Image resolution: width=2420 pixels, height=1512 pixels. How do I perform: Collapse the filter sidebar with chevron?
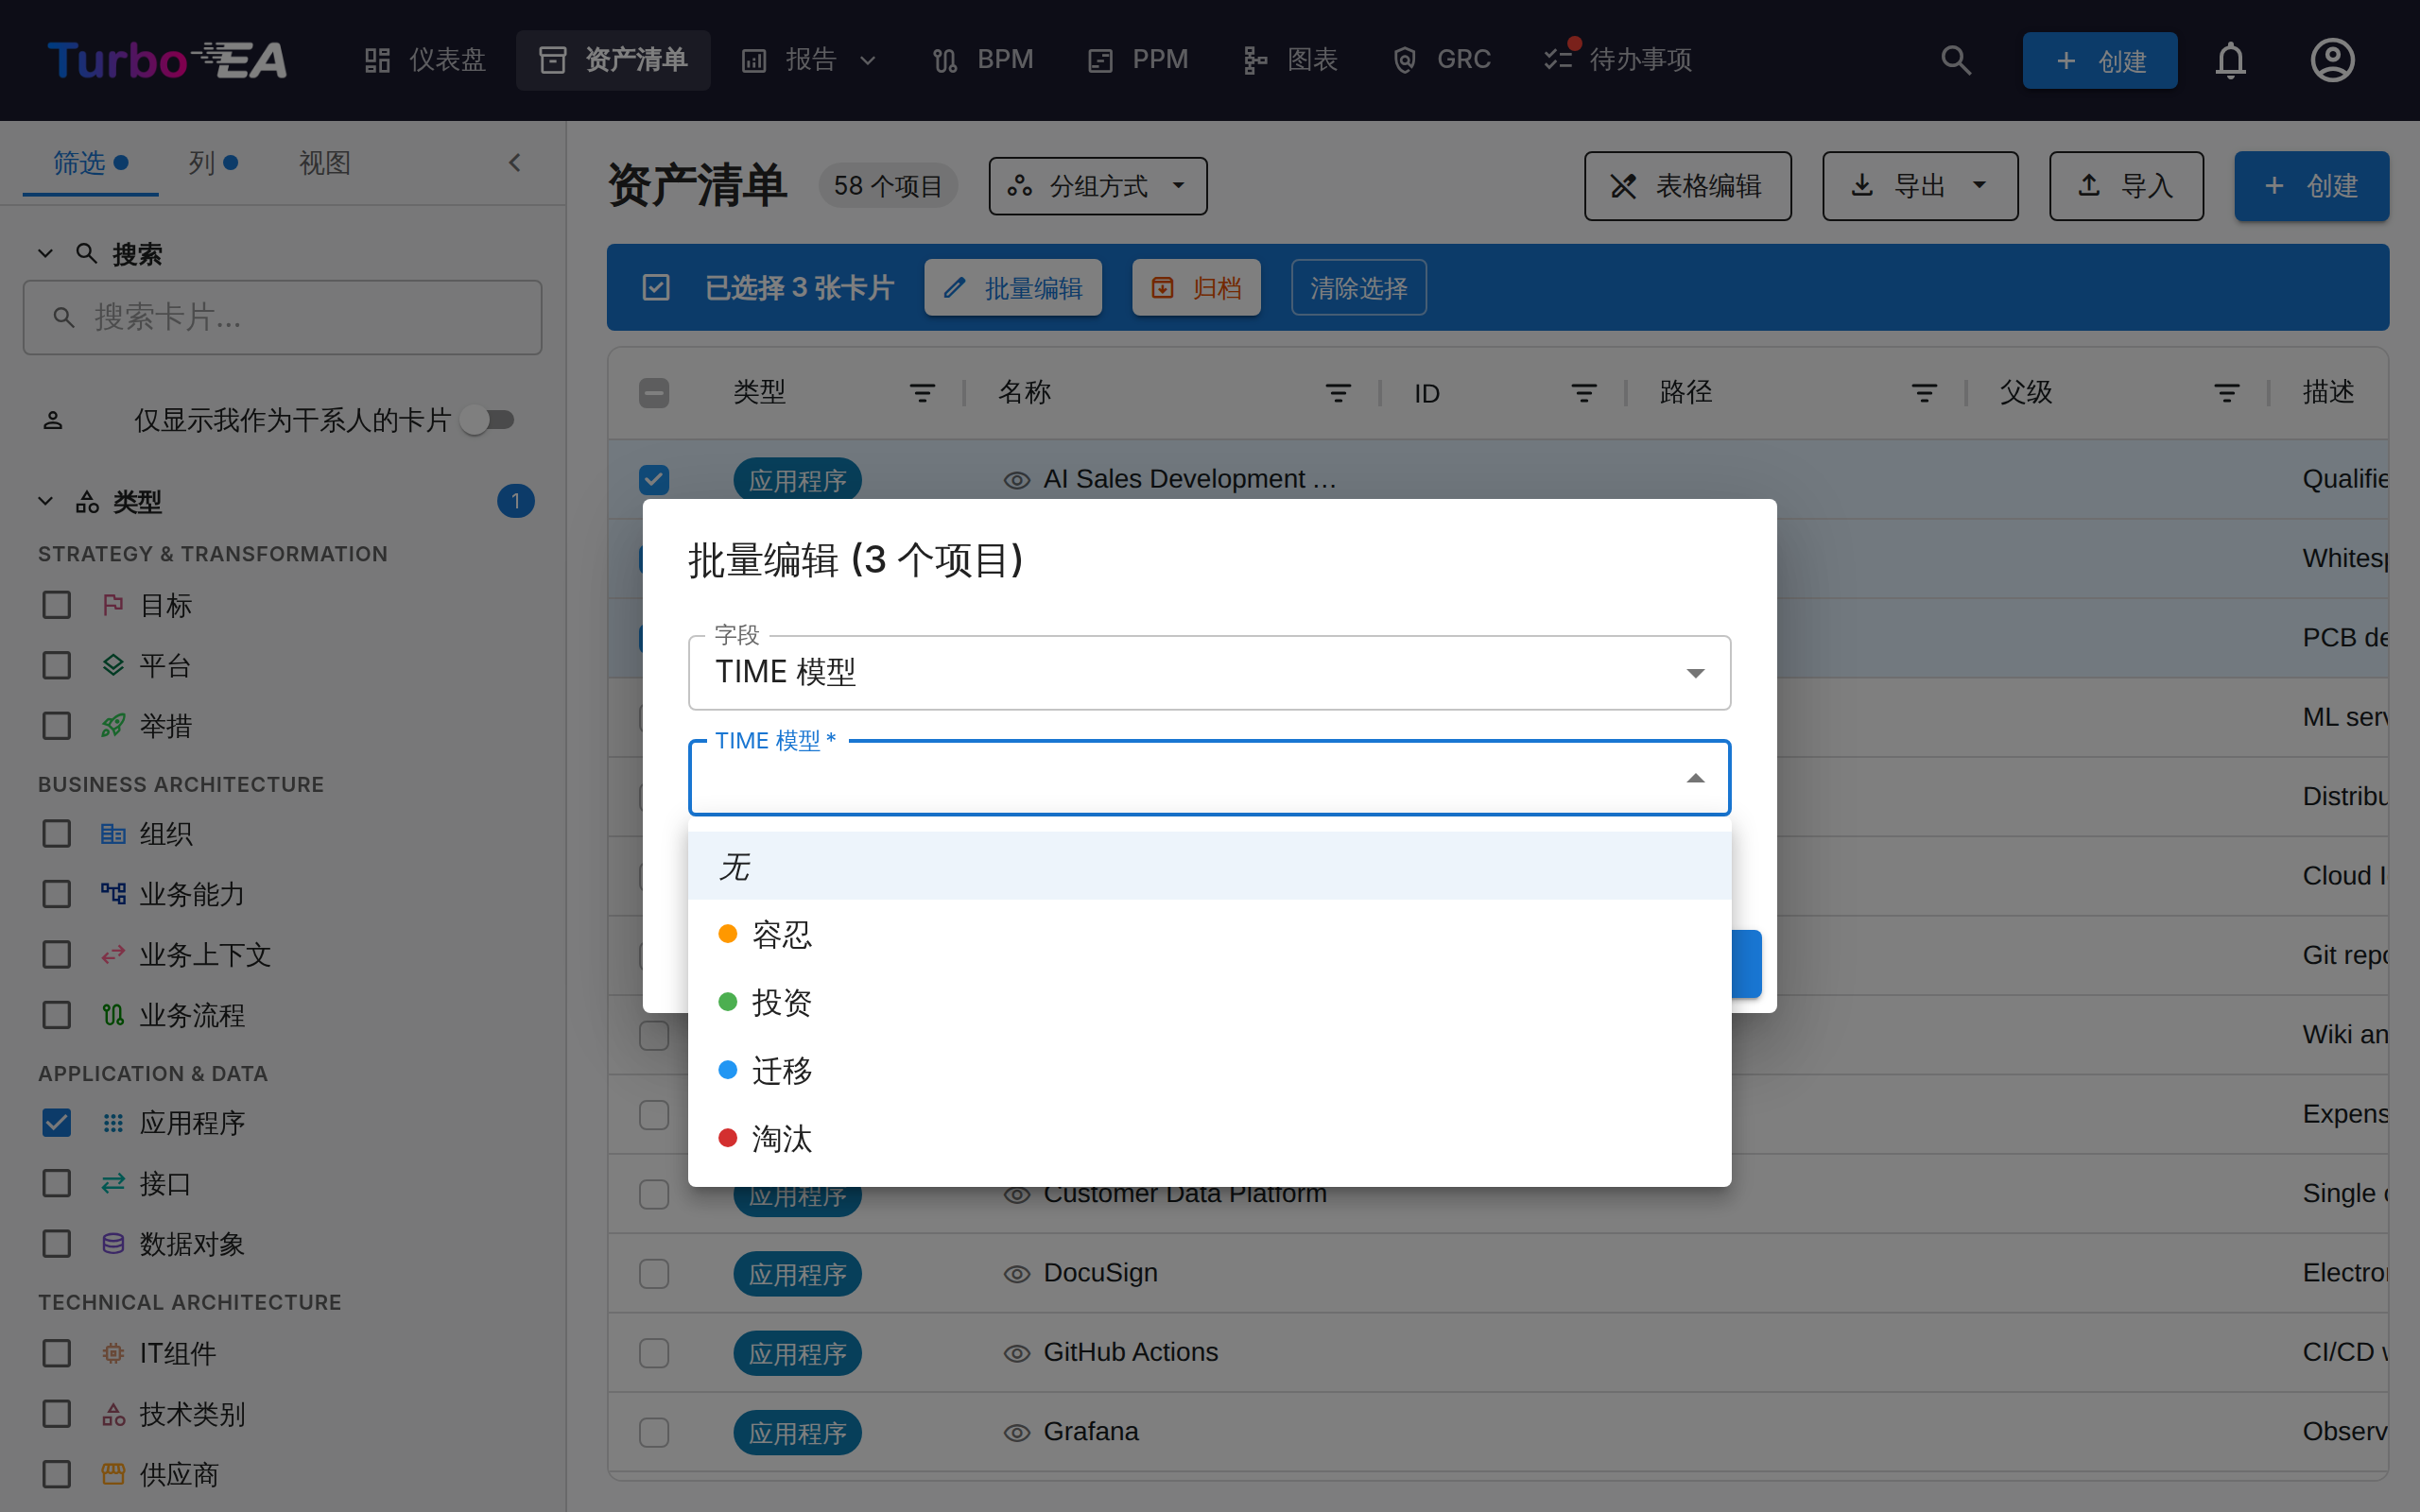point(515,162)
